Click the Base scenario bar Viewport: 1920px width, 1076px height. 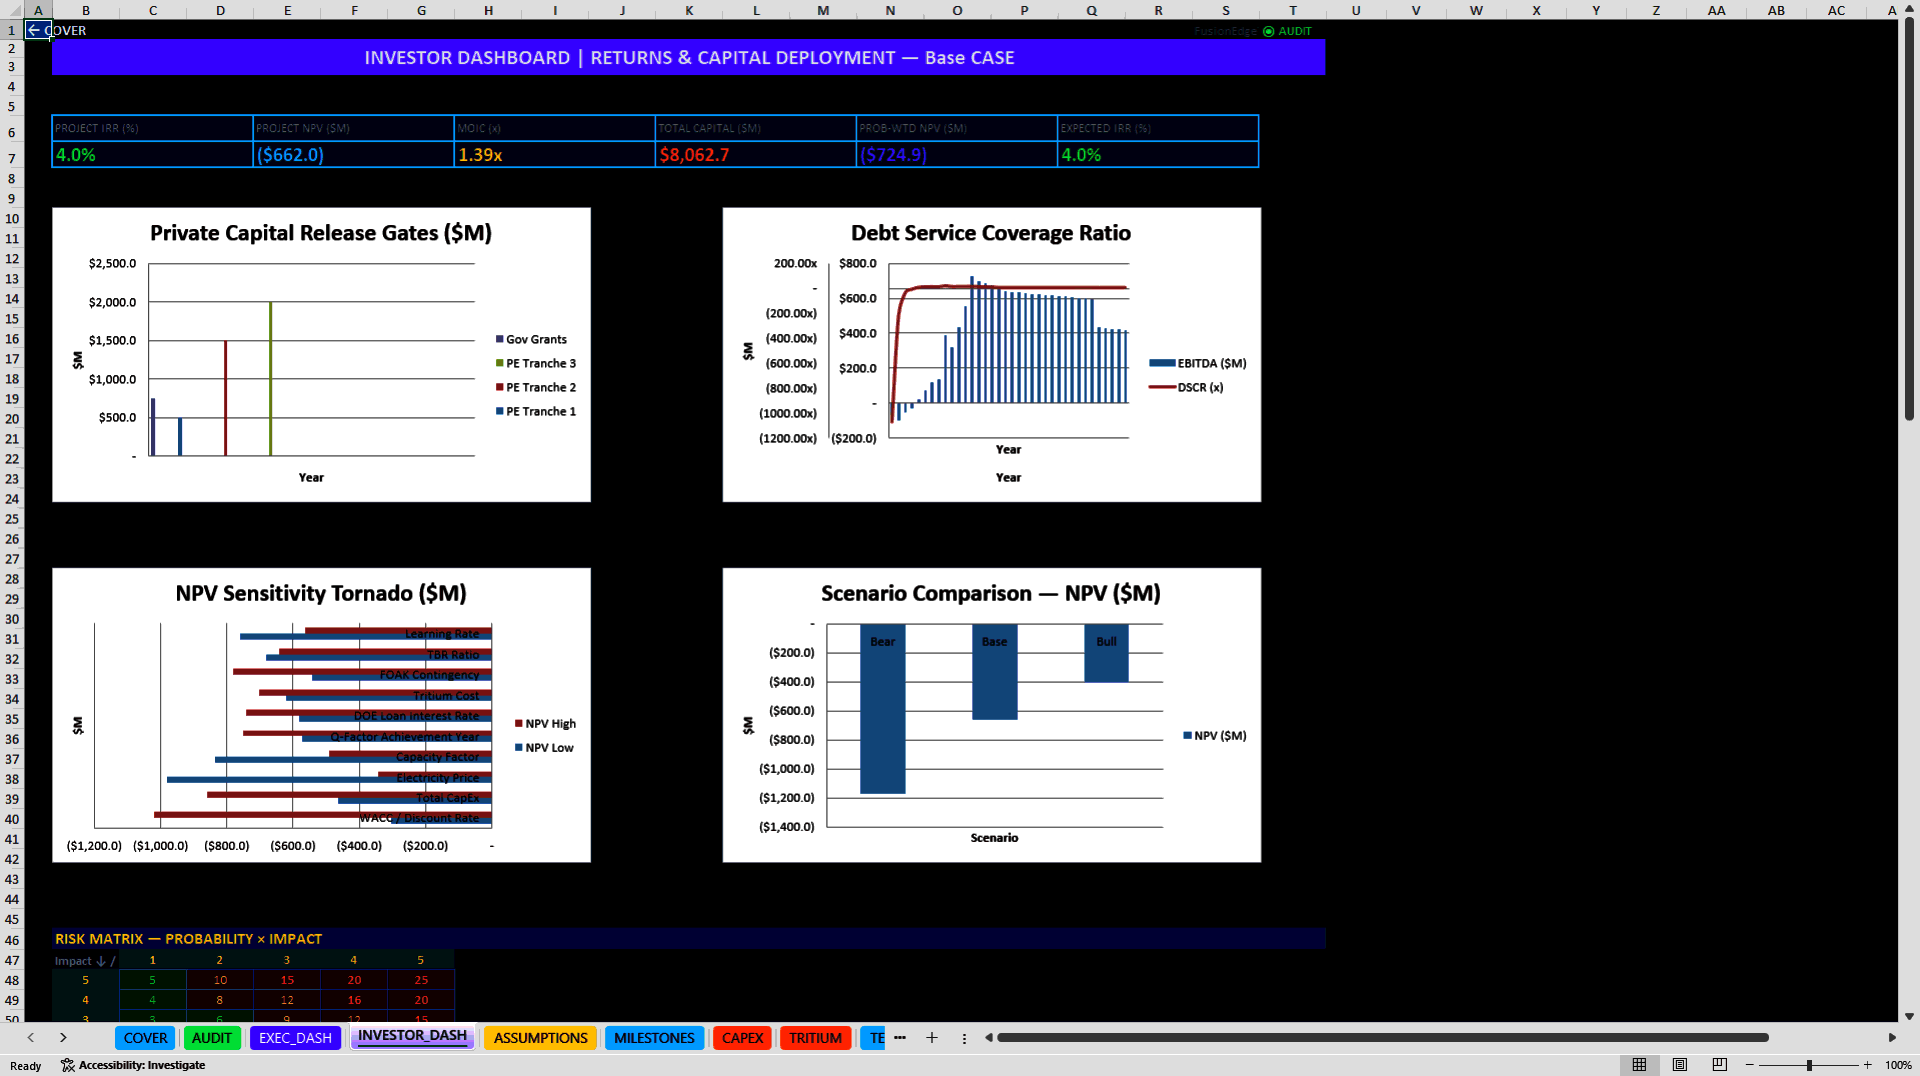pos(994,672)
